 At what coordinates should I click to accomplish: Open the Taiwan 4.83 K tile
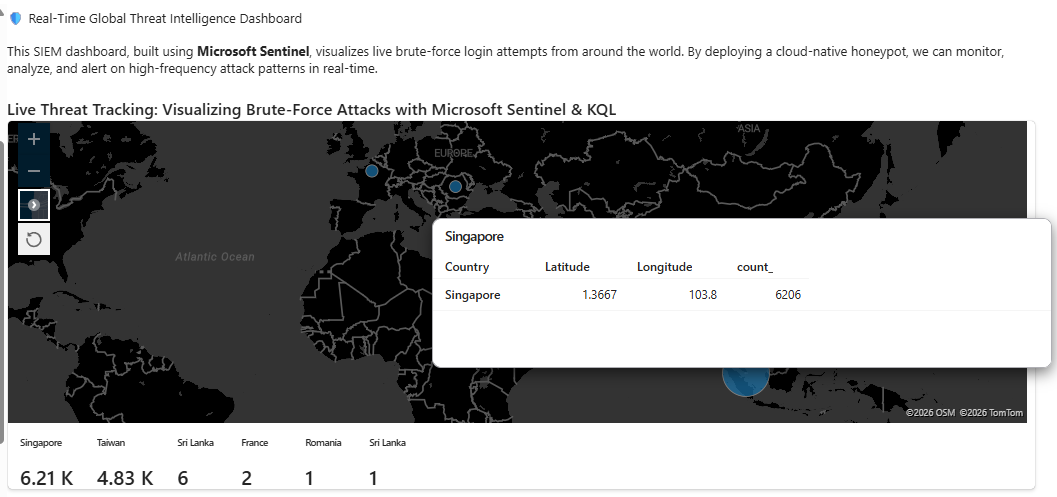click(125, 462)
